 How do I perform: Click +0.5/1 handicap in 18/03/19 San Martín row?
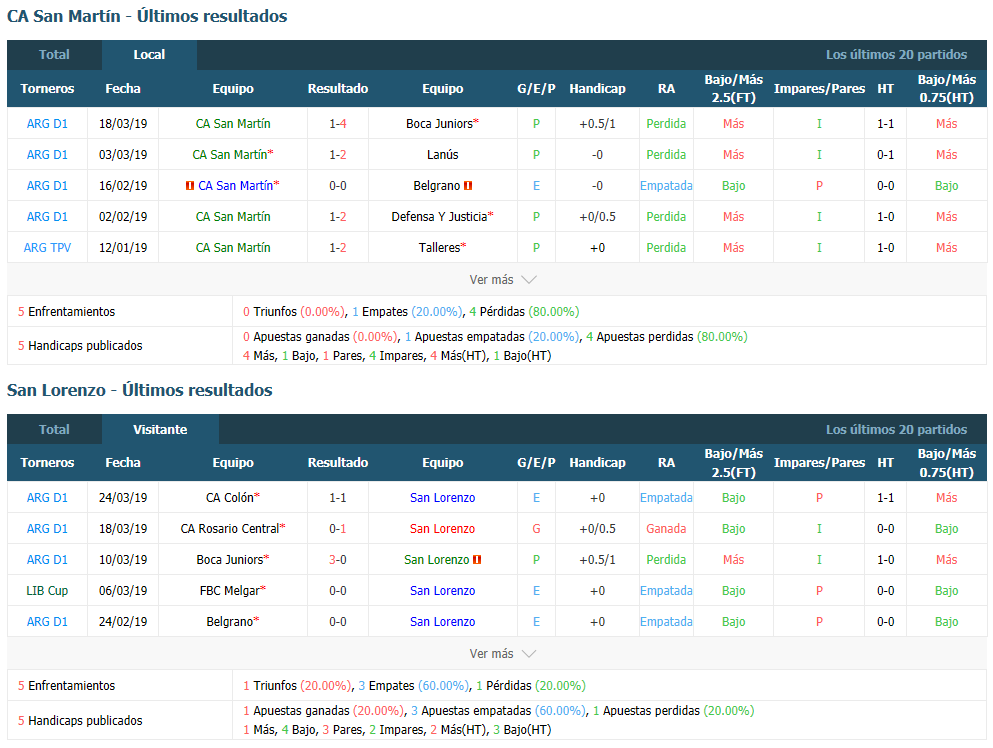pyautogui.click(x=597, y=124)
